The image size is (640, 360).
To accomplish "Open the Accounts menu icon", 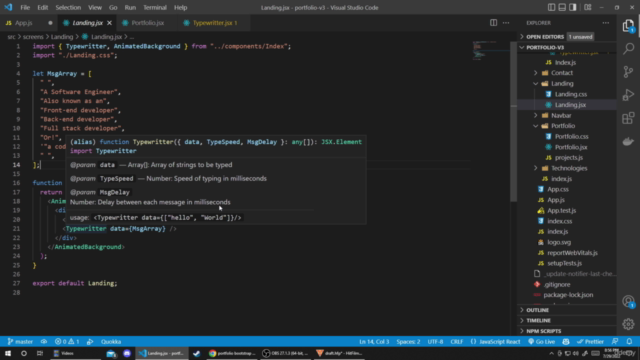I will 629,302.
